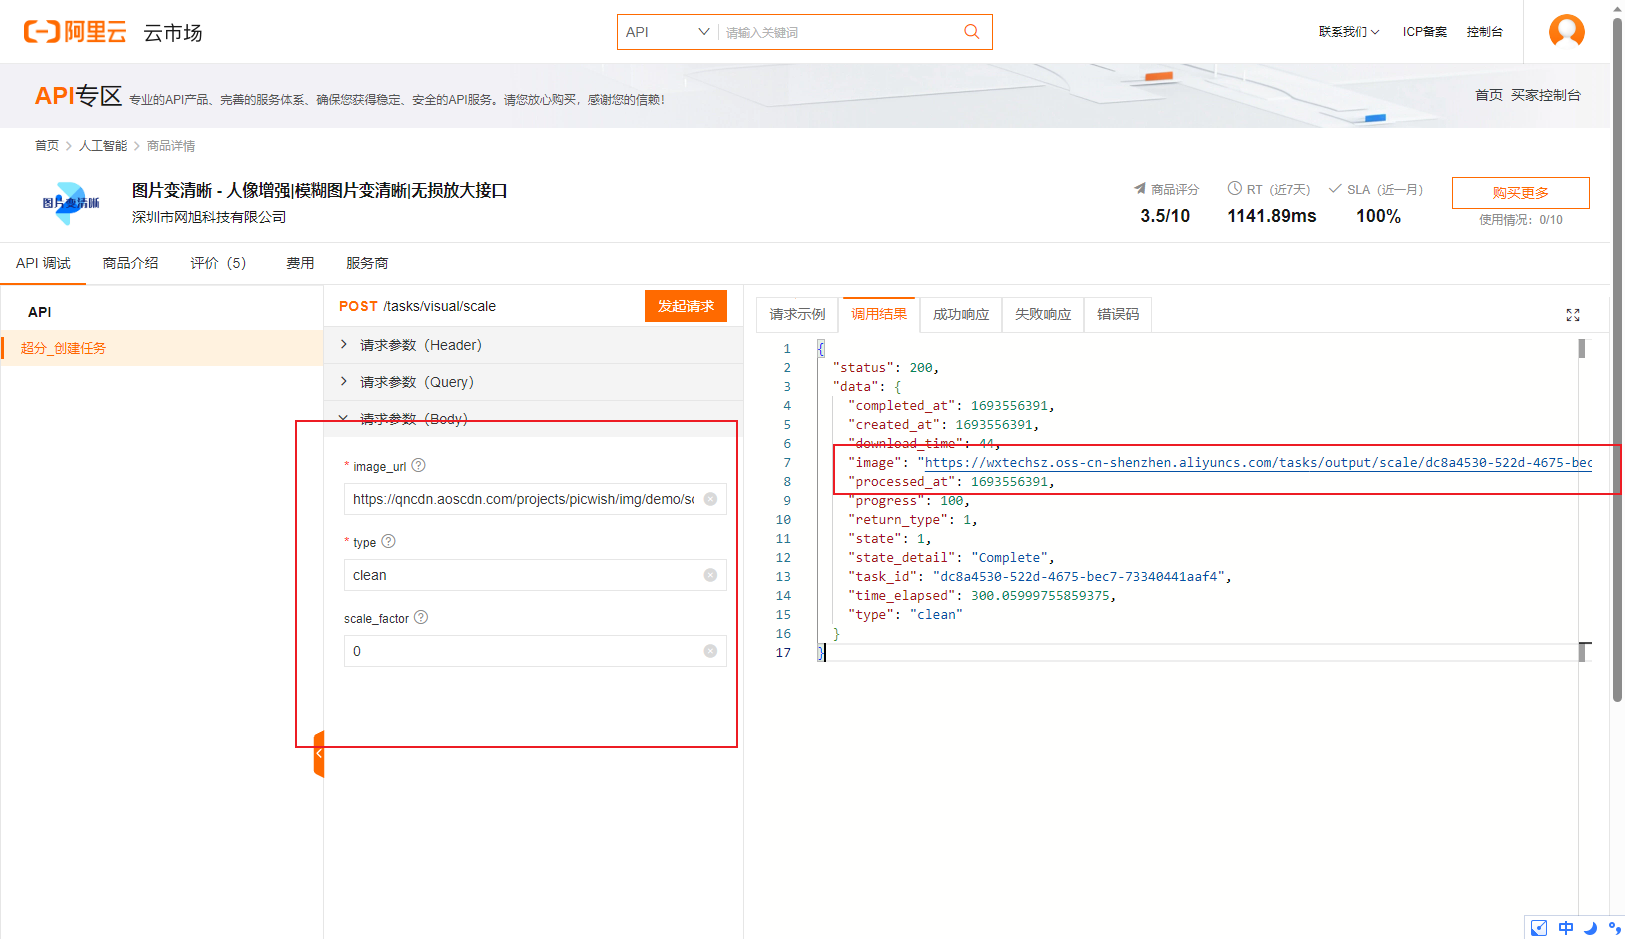
Task: Clear the image_url field with its x icon
Action: click(710, 499)
